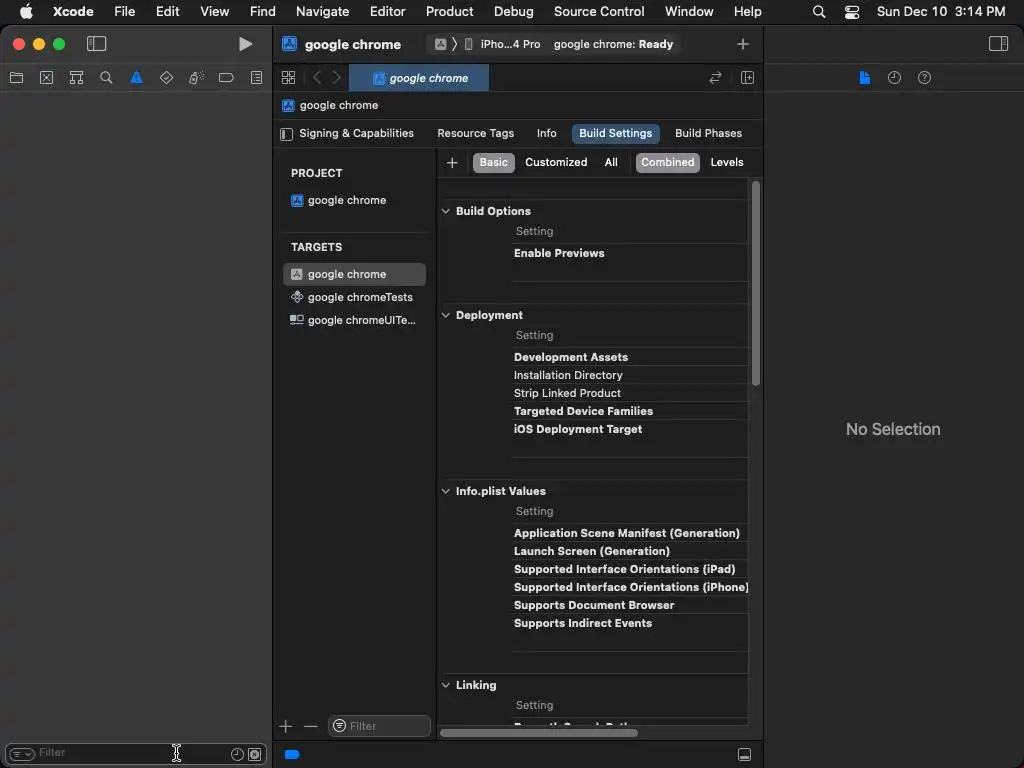Open the Library with the plus button
The image size is (1024, 768).
[x=743, y=44]
